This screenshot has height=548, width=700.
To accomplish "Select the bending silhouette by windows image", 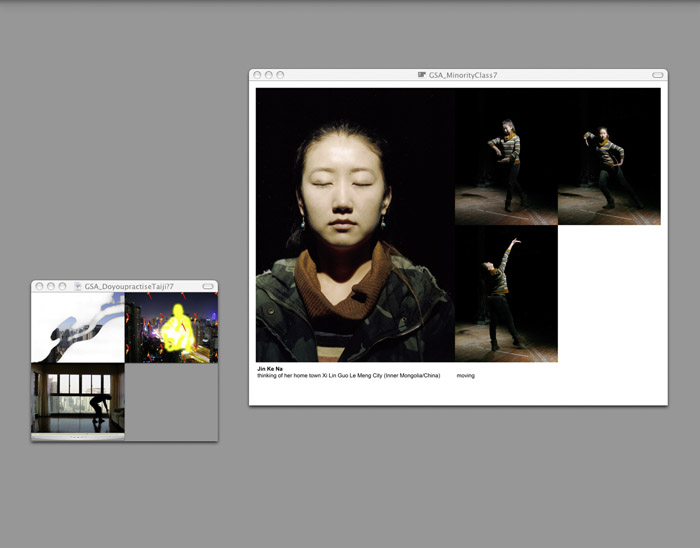I will tap(78, 397).
